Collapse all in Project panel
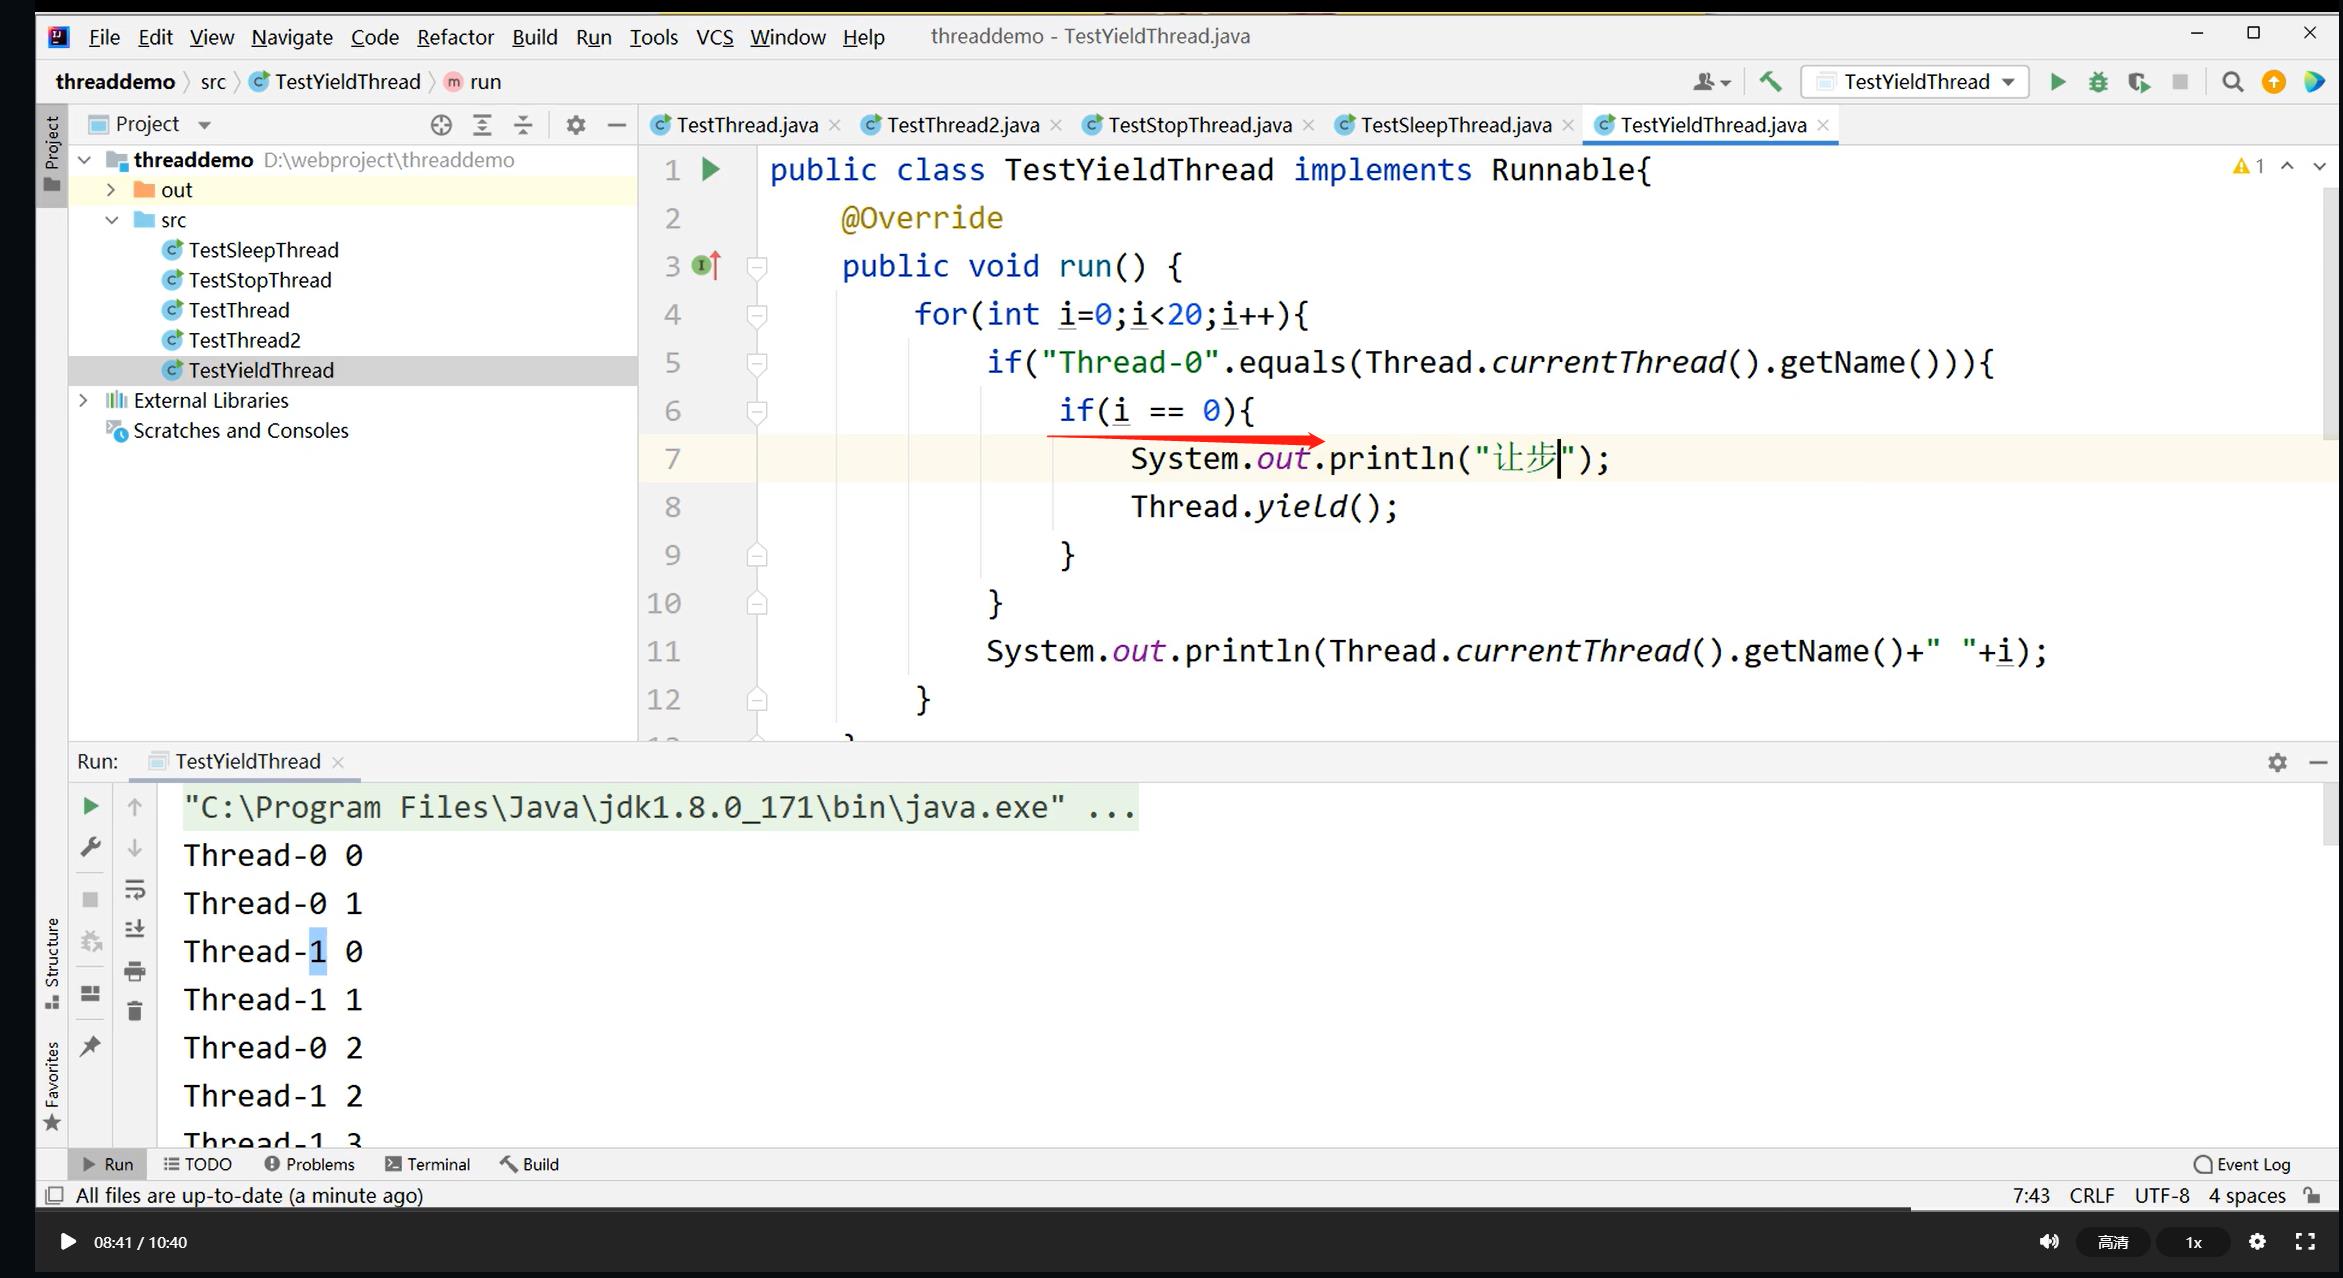Screen dimensions: 2343x1278 click(523, 125)
